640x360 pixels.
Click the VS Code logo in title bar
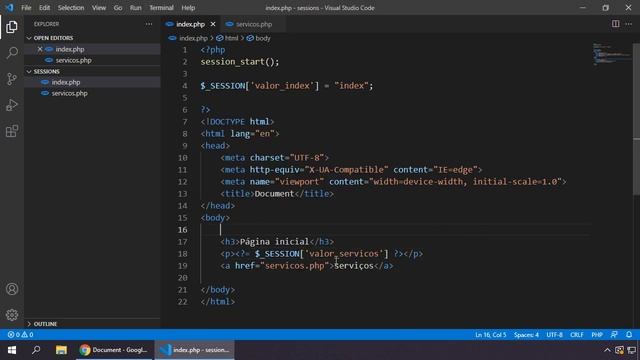pos(9,8)
